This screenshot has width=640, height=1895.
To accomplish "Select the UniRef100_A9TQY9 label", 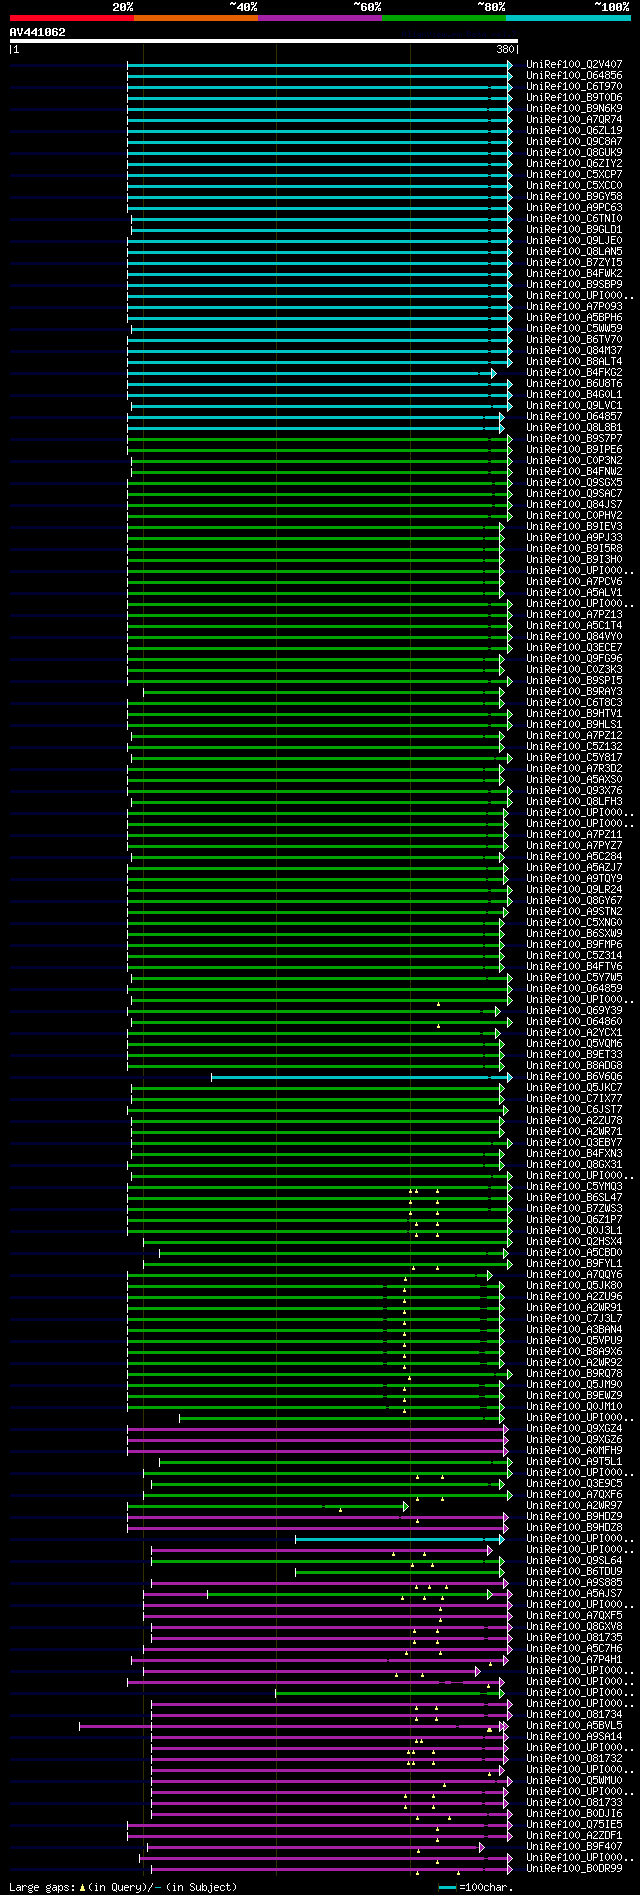I will pyautogui.click(x=574, y=879).
